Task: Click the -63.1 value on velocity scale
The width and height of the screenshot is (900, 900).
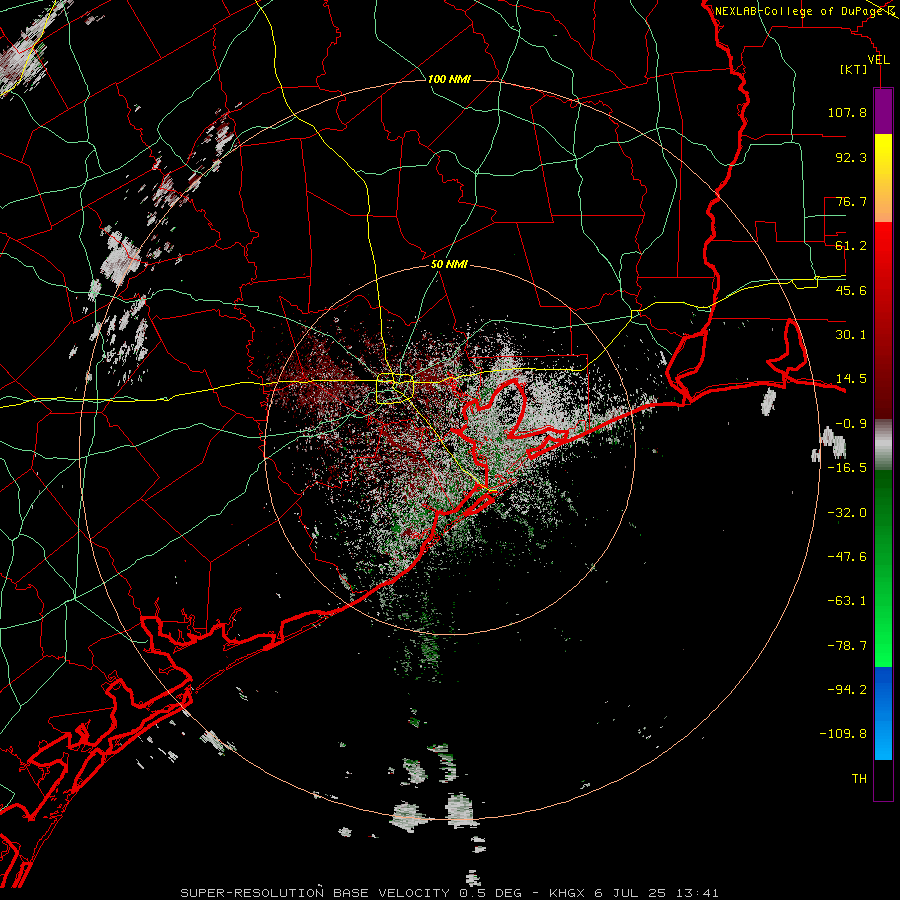Action: 847,601
